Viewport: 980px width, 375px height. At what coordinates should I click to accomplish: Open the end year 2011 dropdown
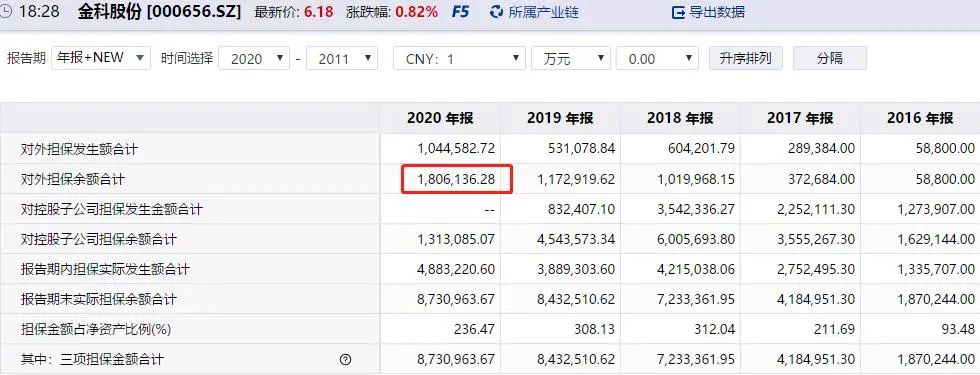coord(341,59)
